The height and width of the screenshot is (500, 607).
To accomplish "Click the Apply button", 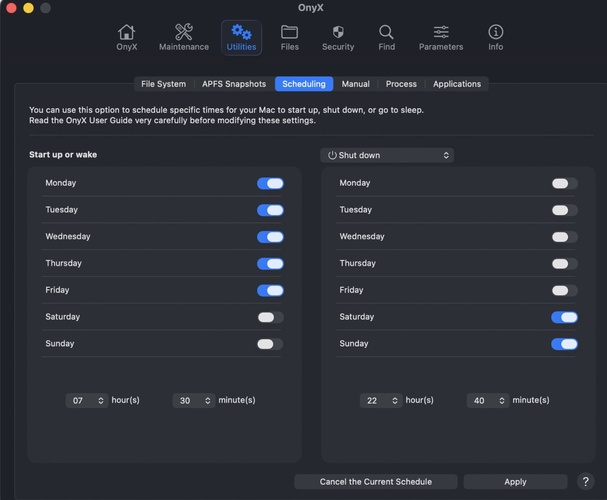I will (515, 482).
